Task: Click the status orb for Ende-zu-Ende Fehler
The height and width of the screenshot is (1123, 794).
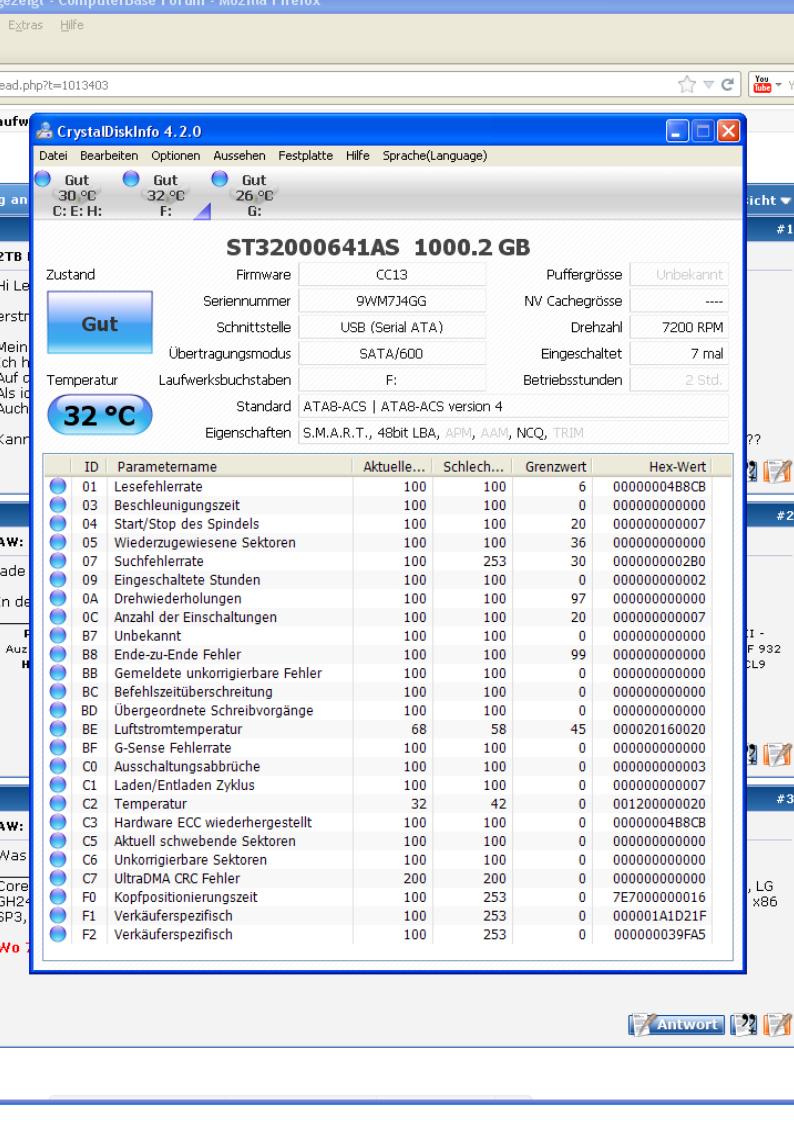Action: pyautogui.click(x=58, y=654)
